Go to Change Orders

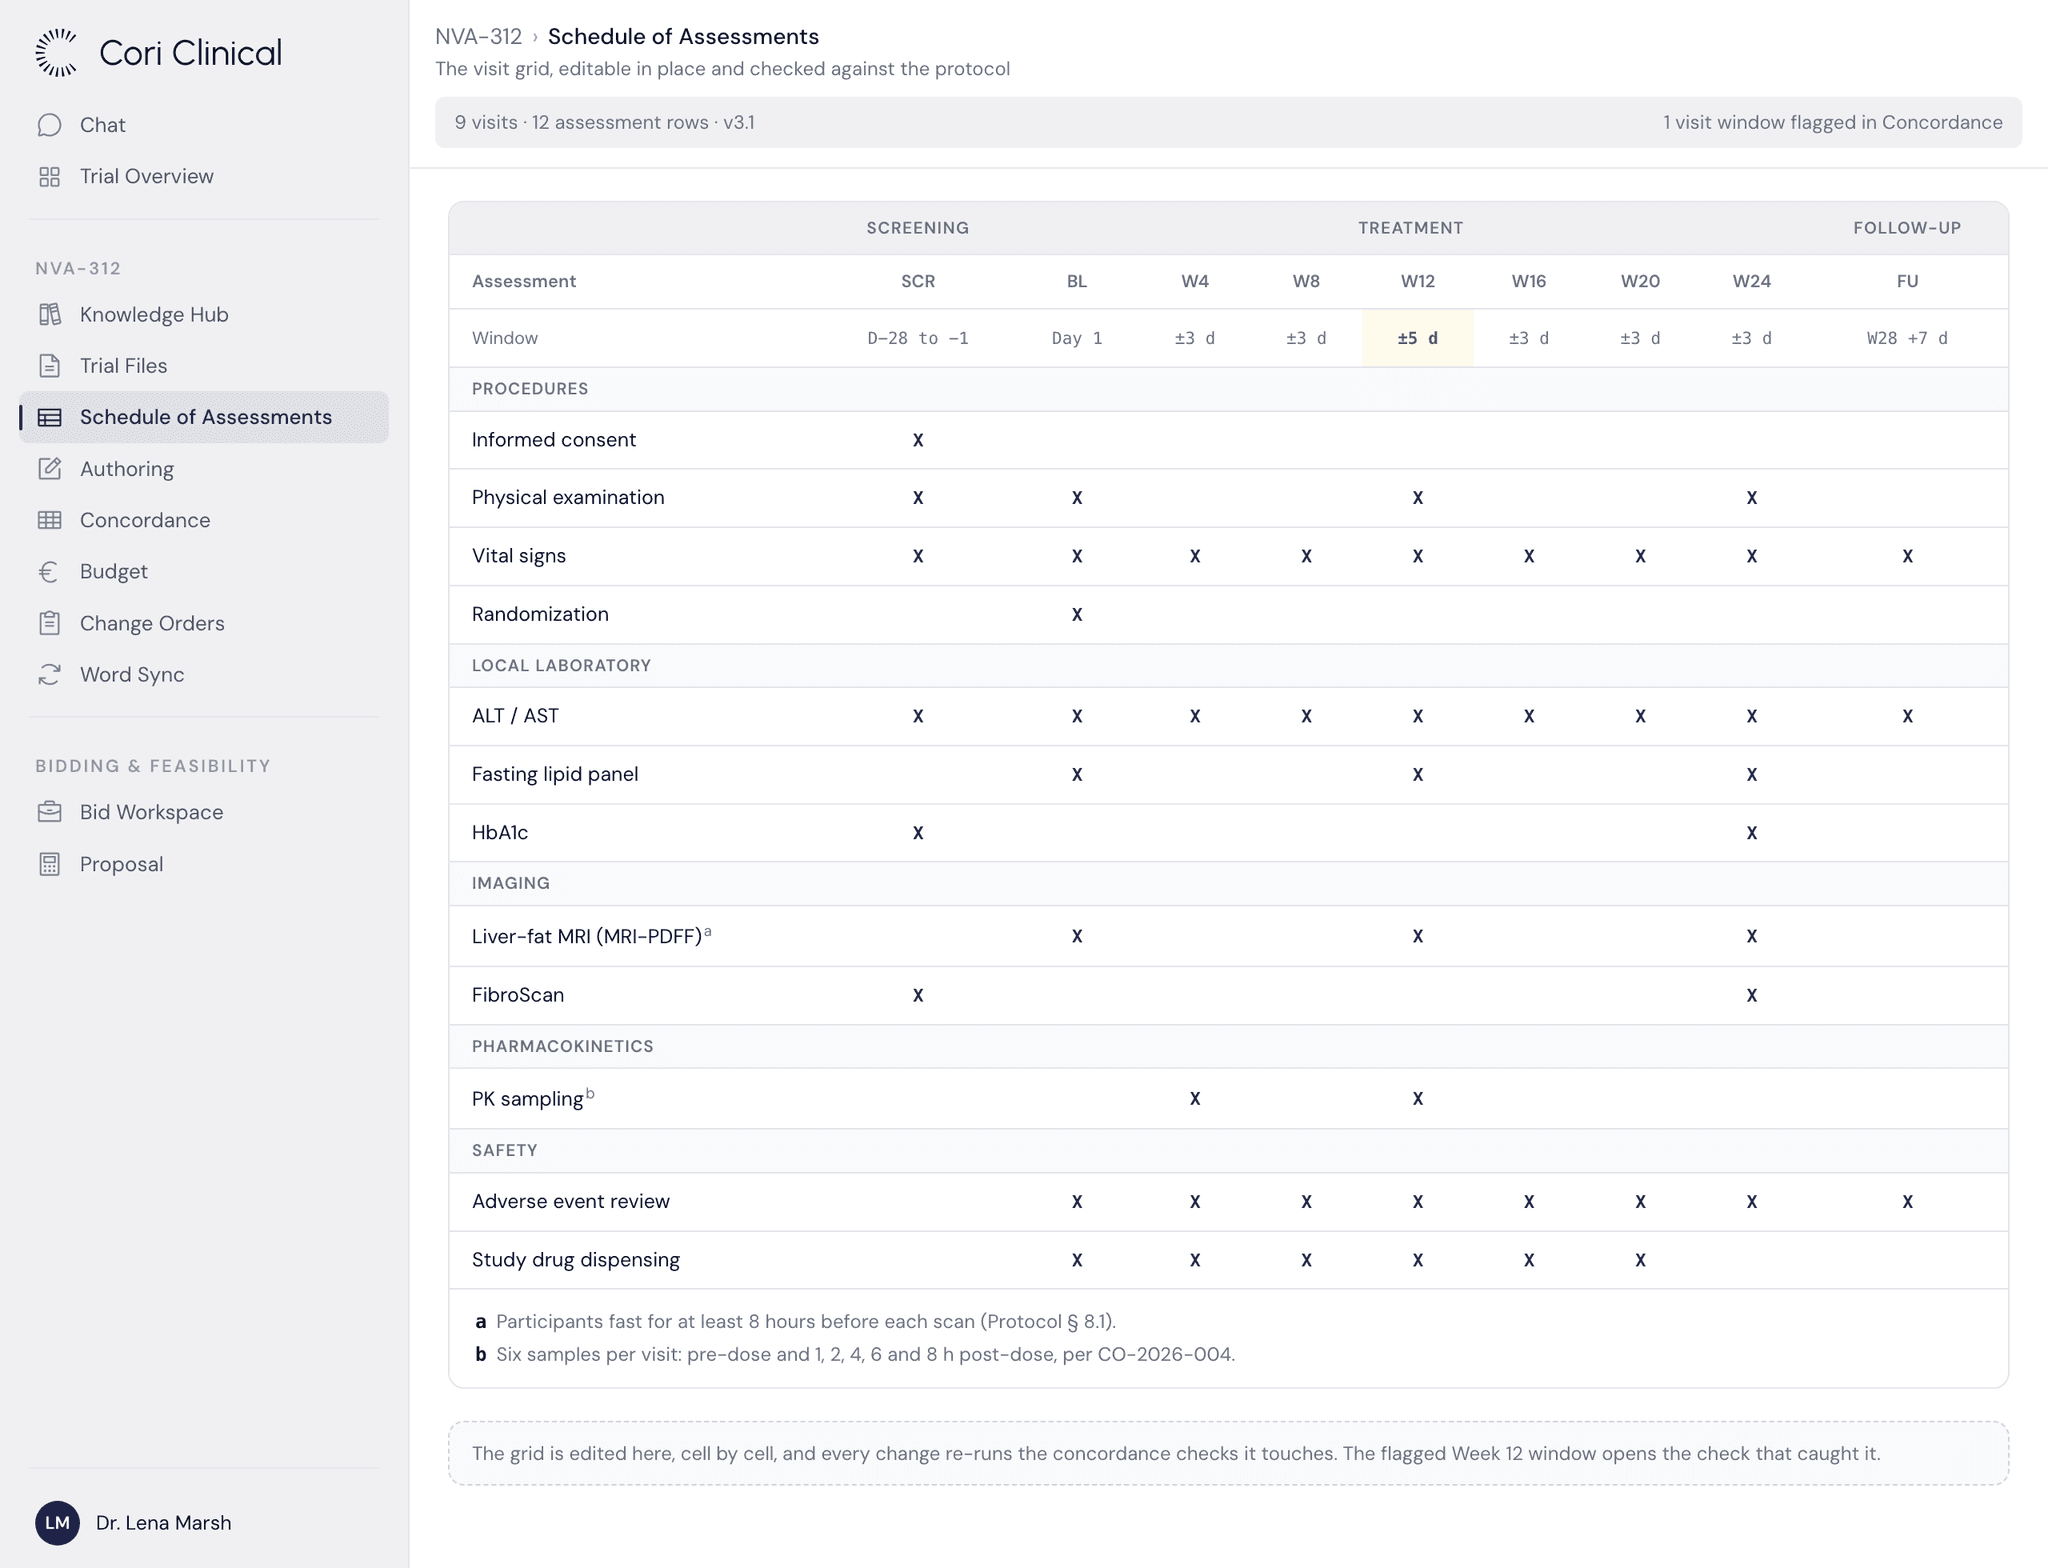pos(204,623)
